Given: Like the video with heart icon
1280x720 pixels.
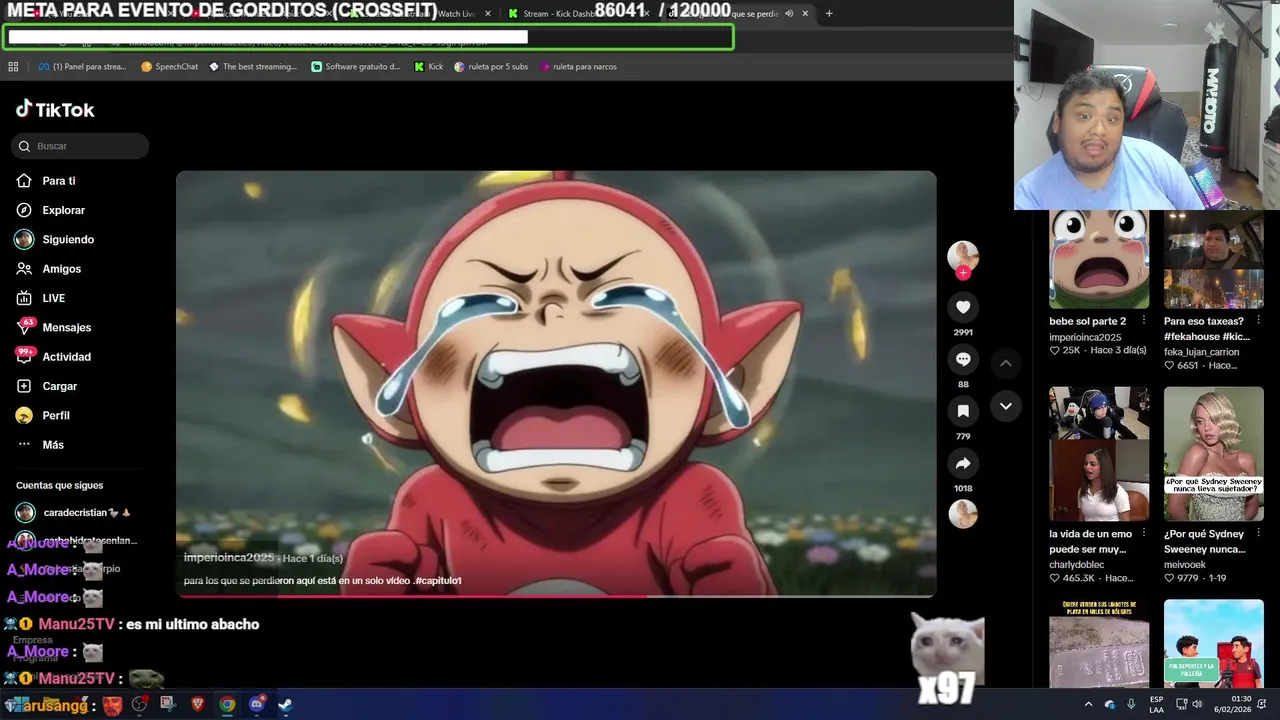Looking at the screenshot, I should 963,307.
